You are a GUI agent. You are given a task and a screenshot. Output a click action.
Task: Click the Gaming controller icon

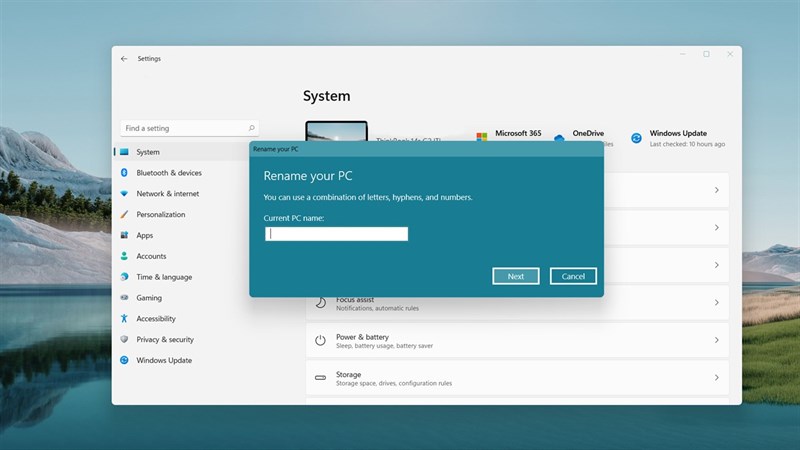click(124, 297)
